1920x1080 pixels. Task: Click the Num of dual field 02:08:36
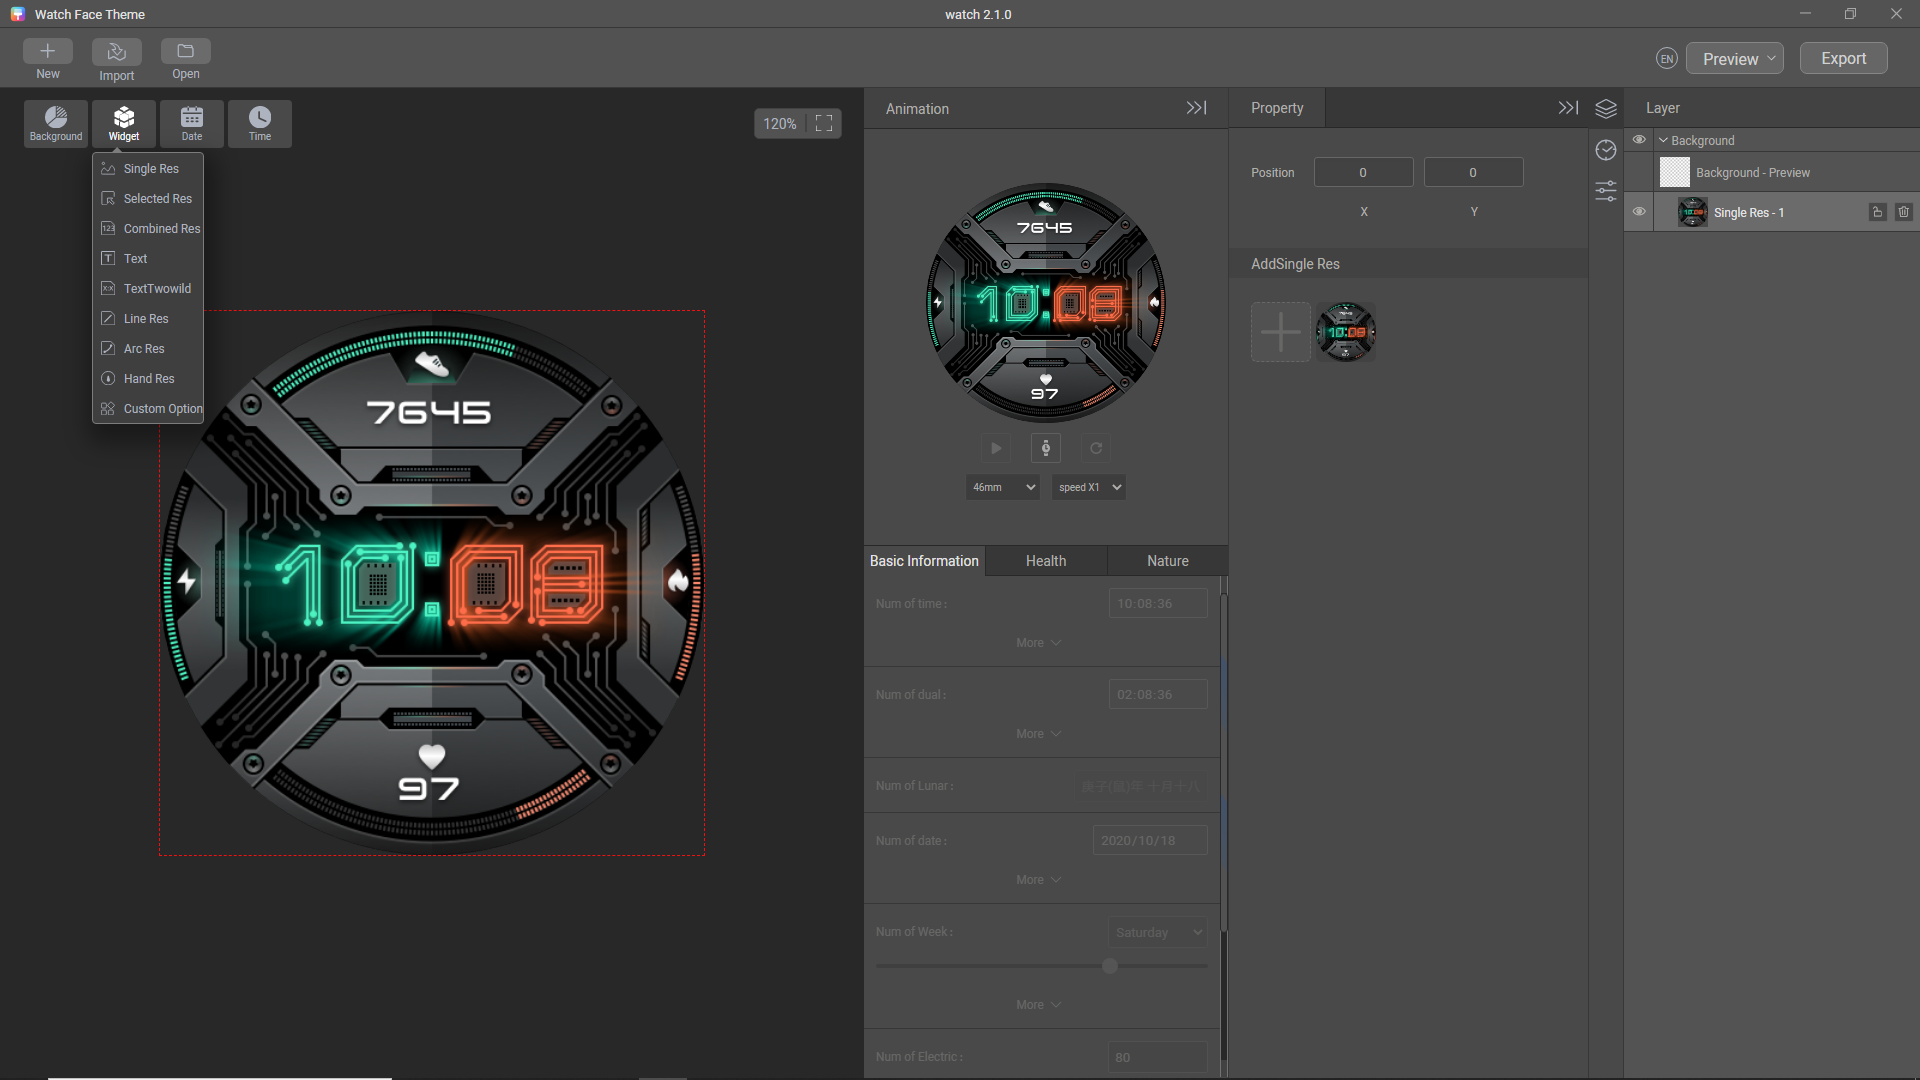1158,695
